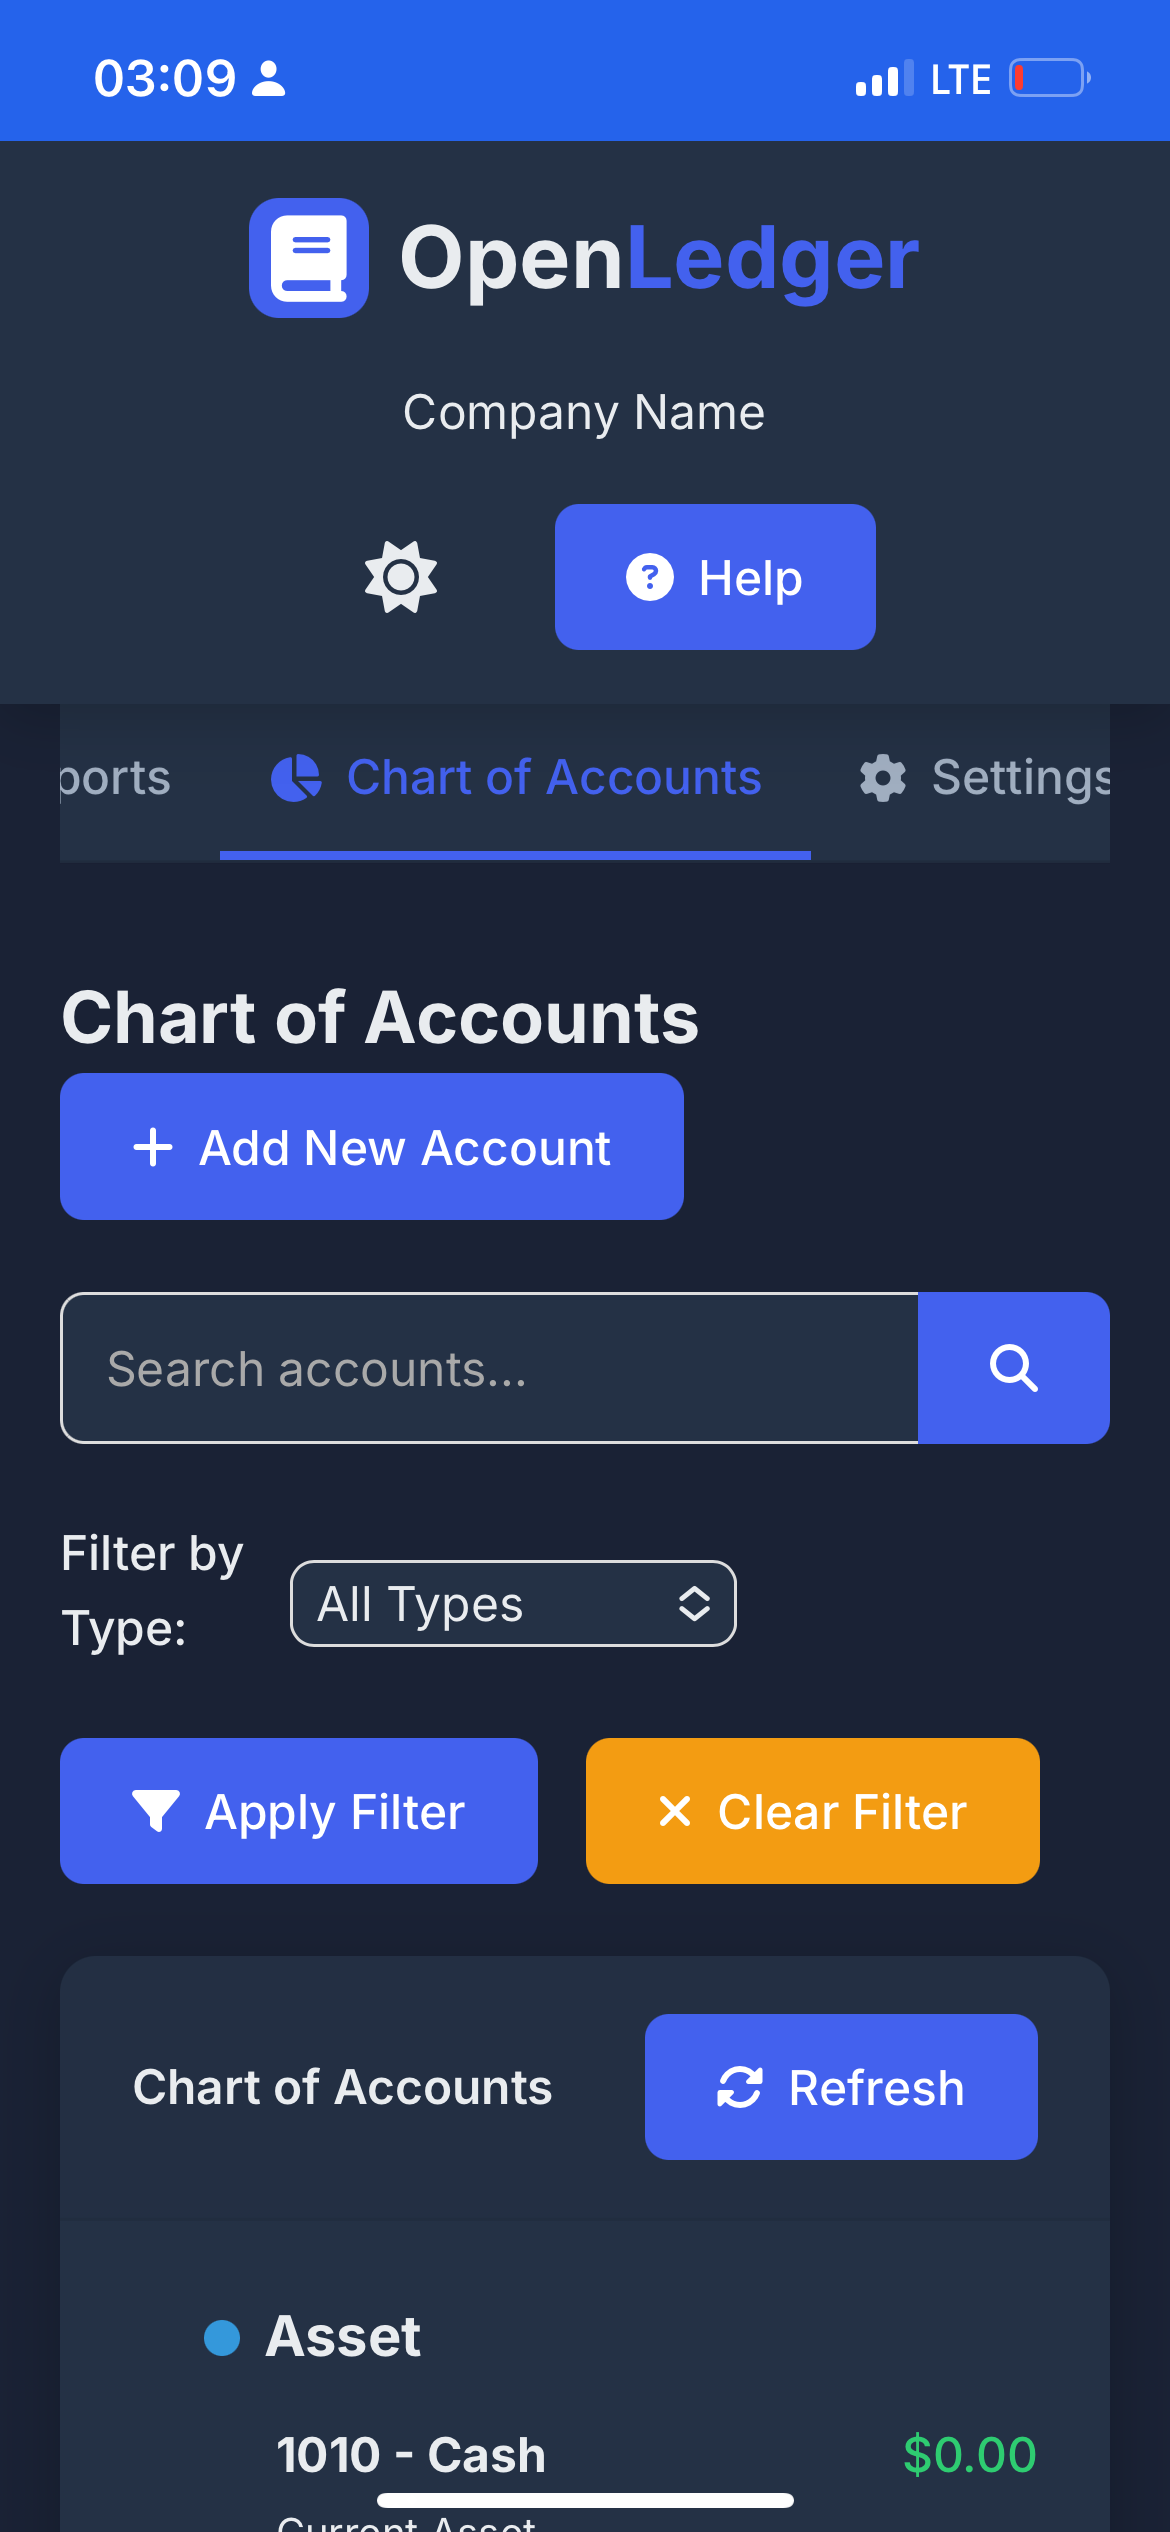Open the Settings tab

(x=985, y=778)
